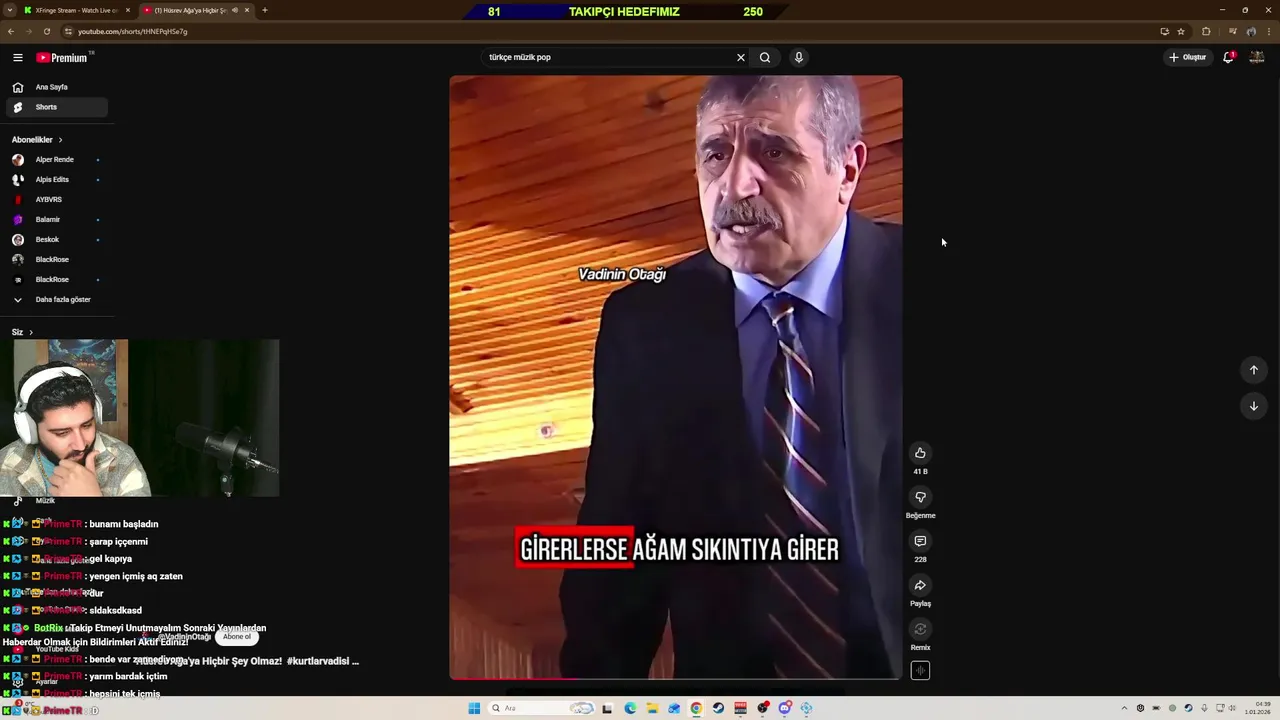Click the search magnifier button
This screenshot has width=1280, height=720.
coord(765,57)
